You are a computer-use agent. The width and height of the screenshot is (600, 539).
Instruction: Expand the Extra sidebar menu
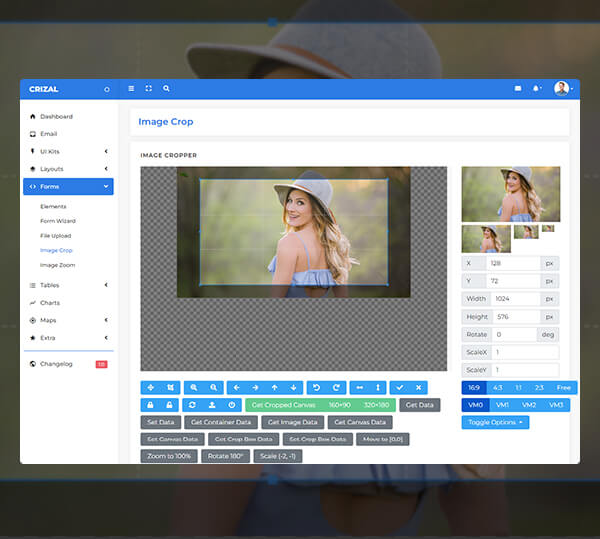pyautogui.click(x=68, y=338)
